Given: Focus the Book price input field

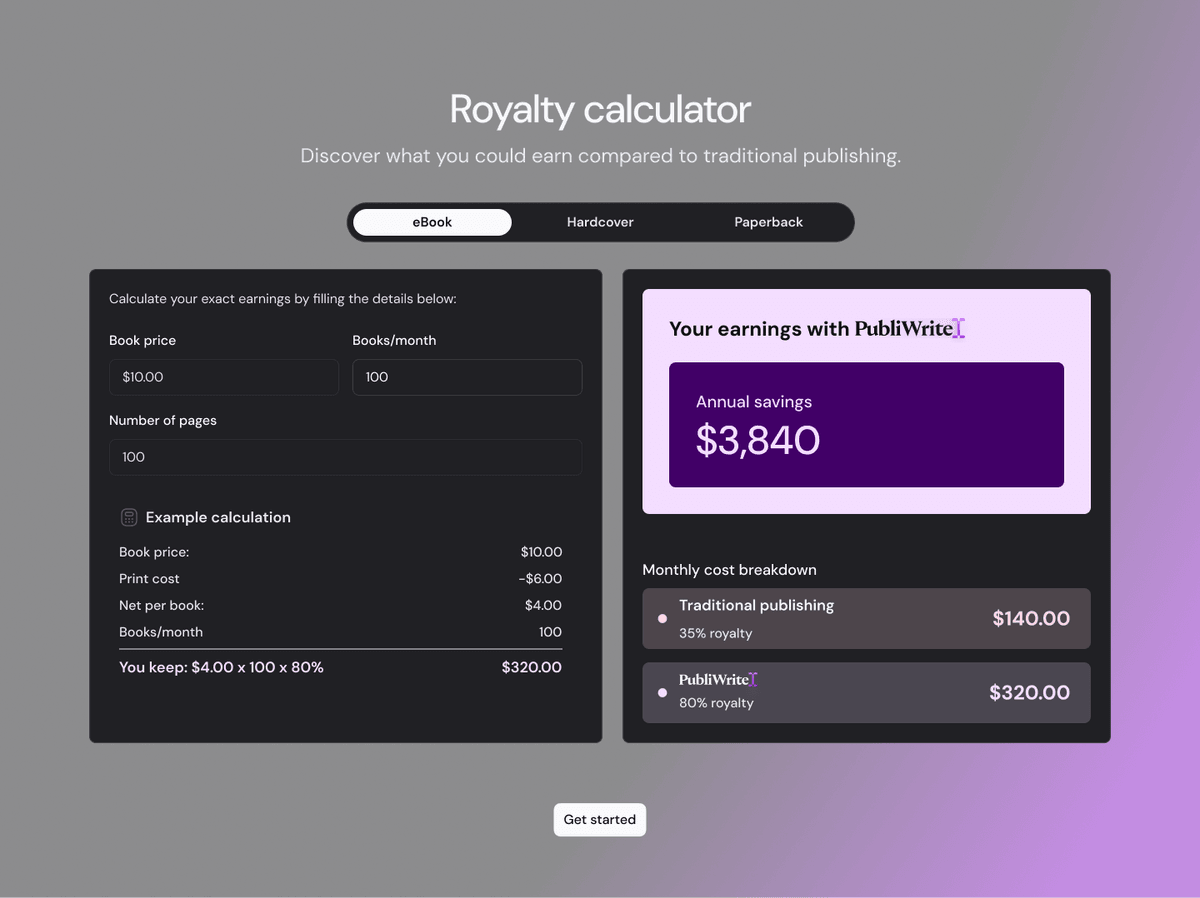Looking at the screenshot, I should [x=224, y=377].
